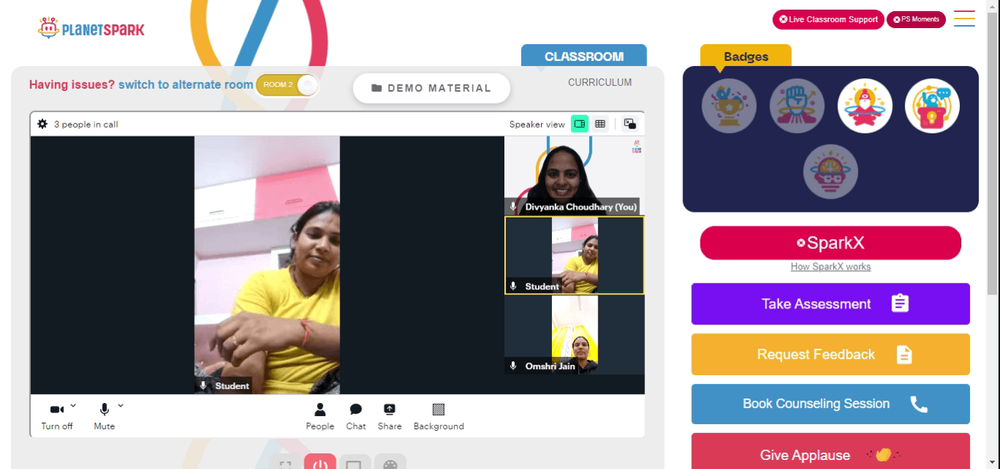Open the People panel
This screenshot has height=469, width=1000.
pos(320,416)
